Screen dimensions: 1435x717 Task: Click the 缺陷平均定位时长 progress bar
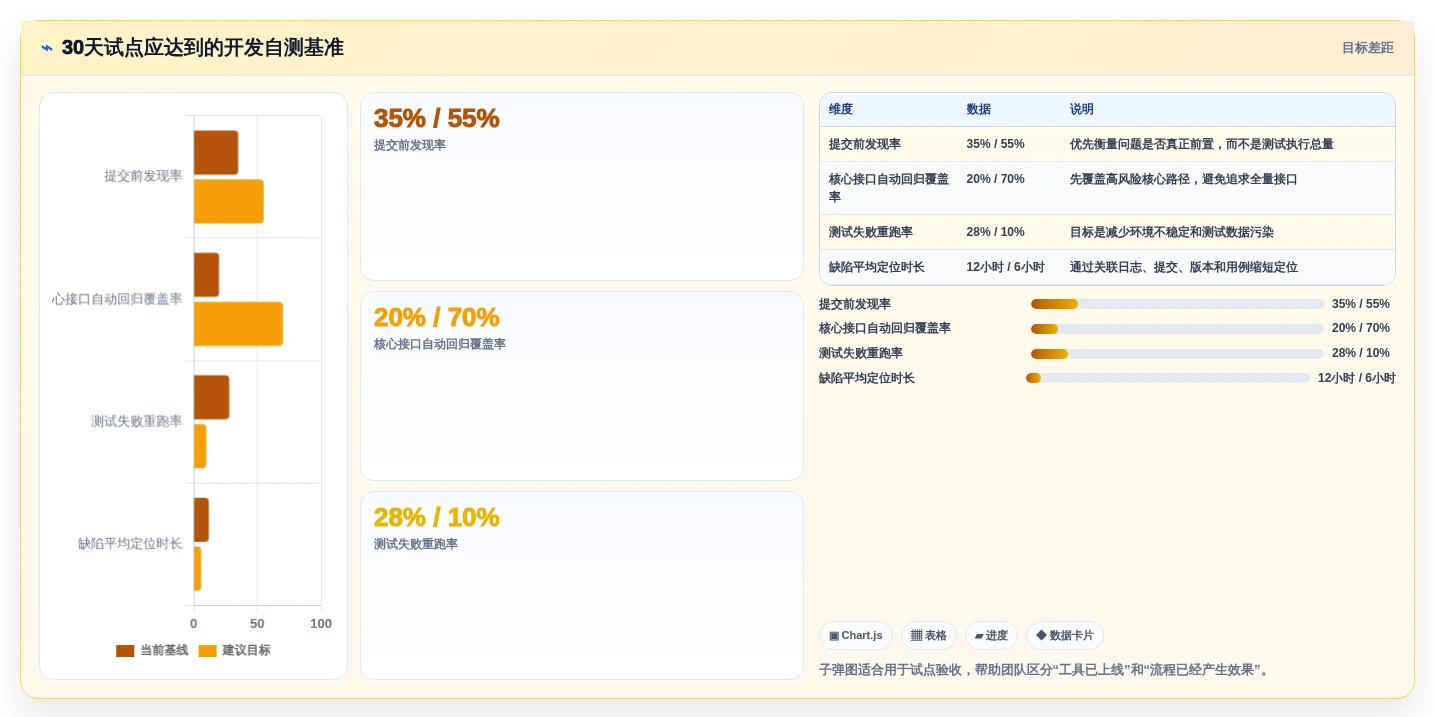(1168, 378)
